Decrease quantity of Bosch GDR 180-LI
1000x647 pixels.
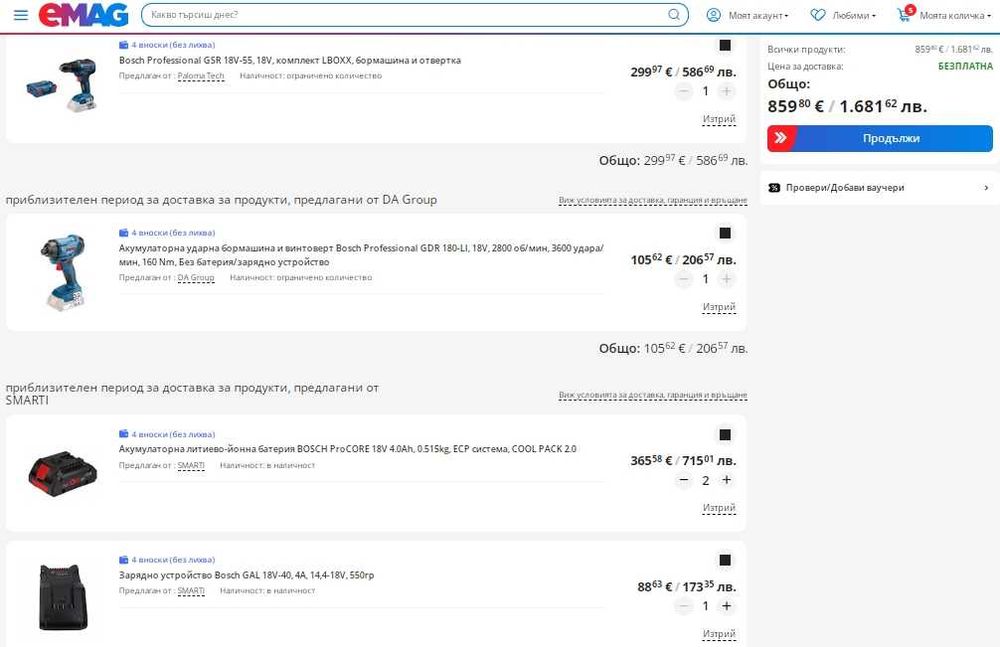point(684,279)
